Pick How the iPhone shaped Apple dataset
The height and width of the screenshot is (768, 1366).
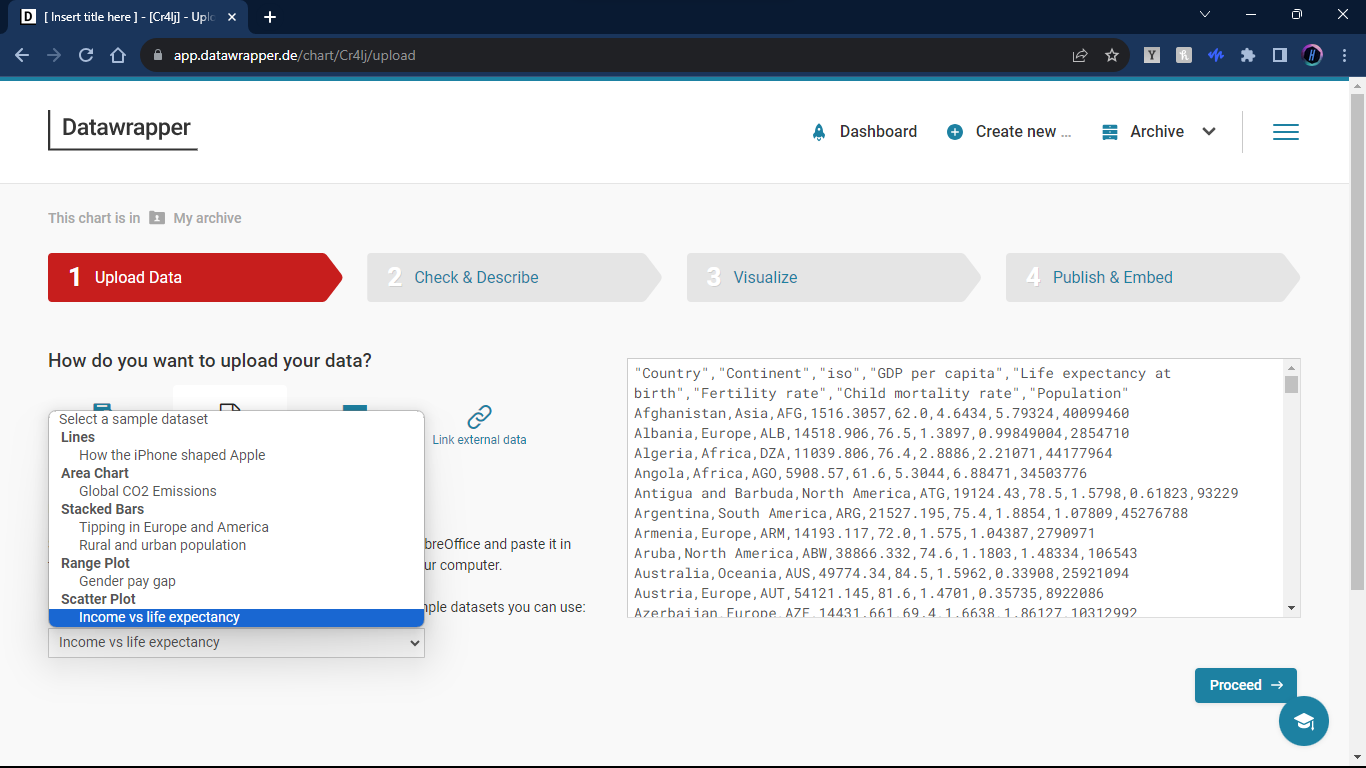(172, 455)
